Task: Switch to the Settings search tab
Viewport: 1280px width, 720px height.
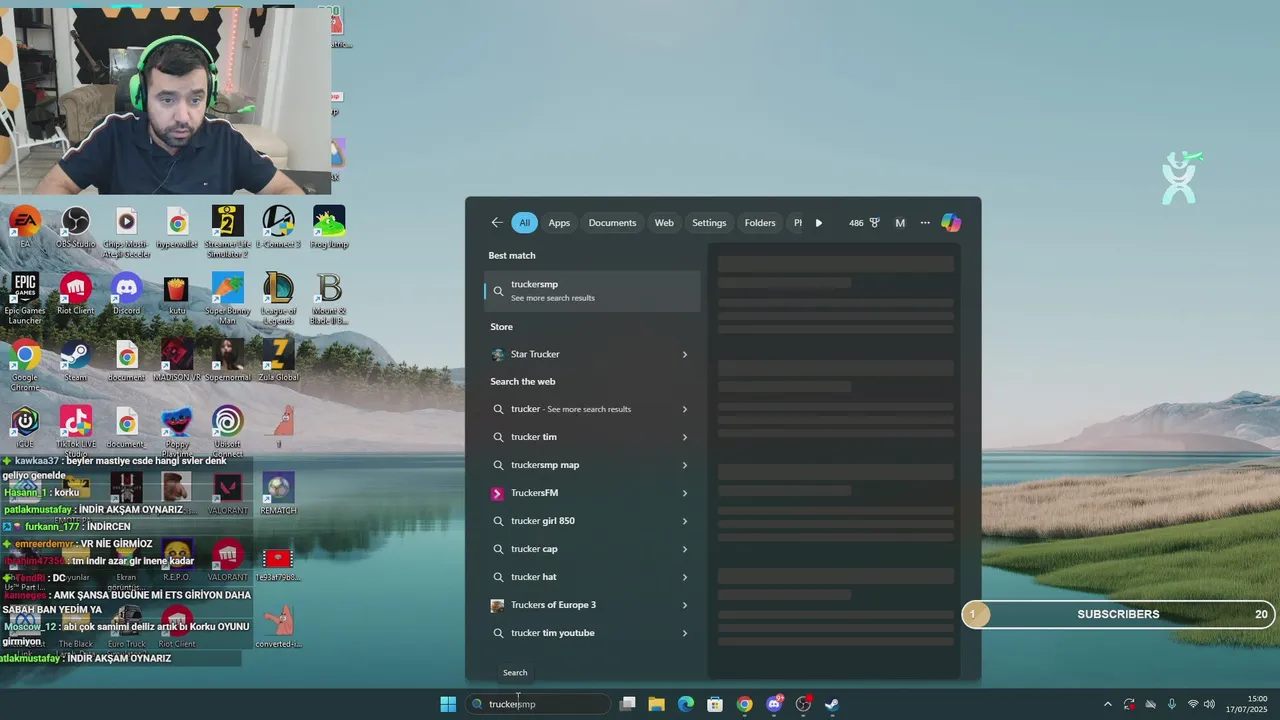Action: click(709, 223)
